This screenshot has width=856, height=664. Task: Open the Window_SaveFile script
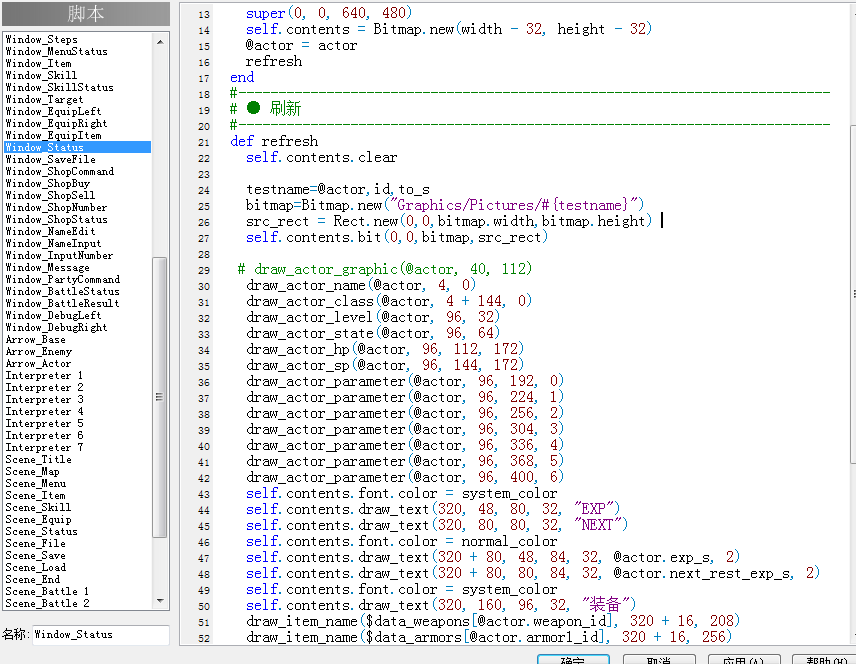50,159
